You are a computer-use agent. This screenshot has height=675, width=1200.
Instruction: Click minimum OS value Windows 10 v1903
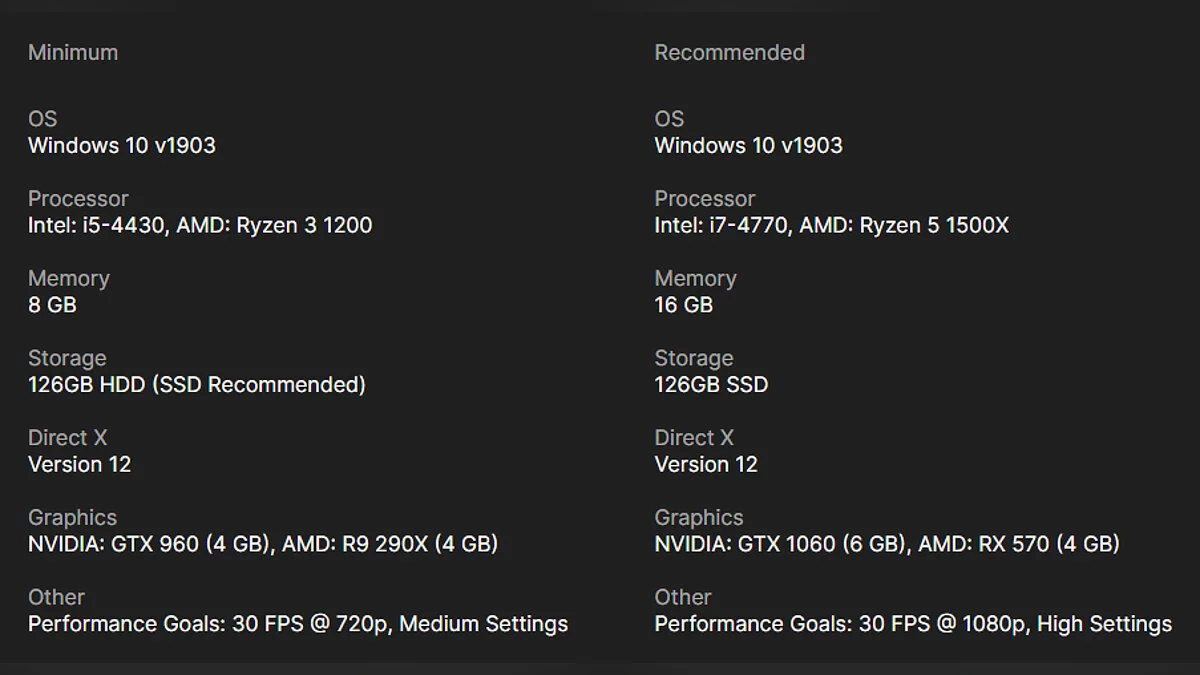pyautogui.click(x=122, y=145)
